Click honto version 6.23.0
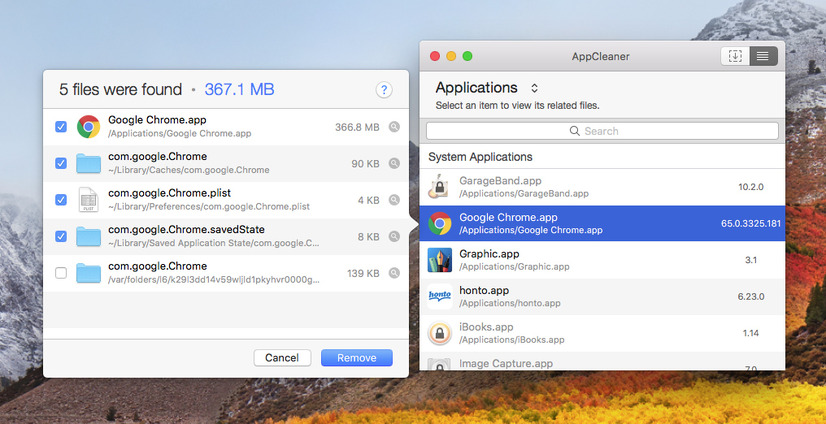826x424 pixels. click(751, 297)
